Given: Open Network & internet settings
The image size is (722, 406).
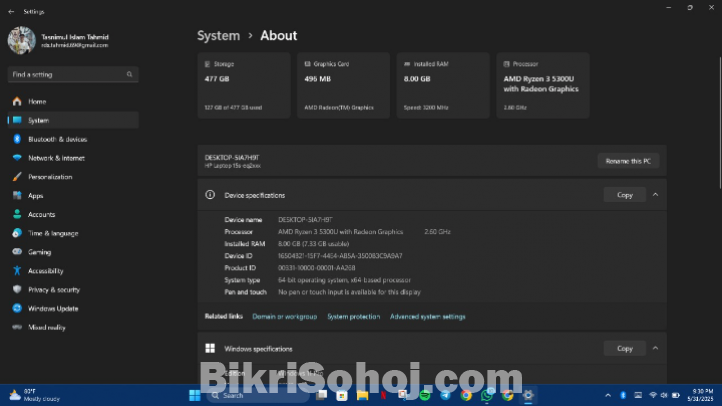Looking at the screenshot, I should (73, 158).
